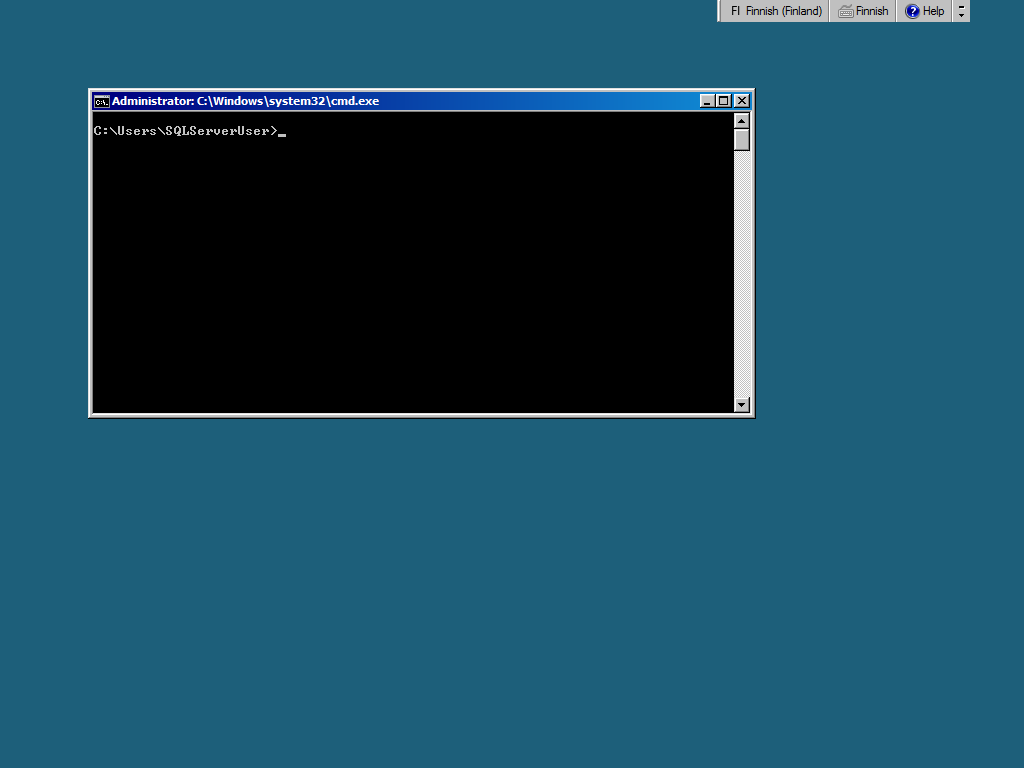This screenshot has width=1024, height=768.
Task: Open the cmd.exe system menu icon
Action: click(x=101, y=101)
